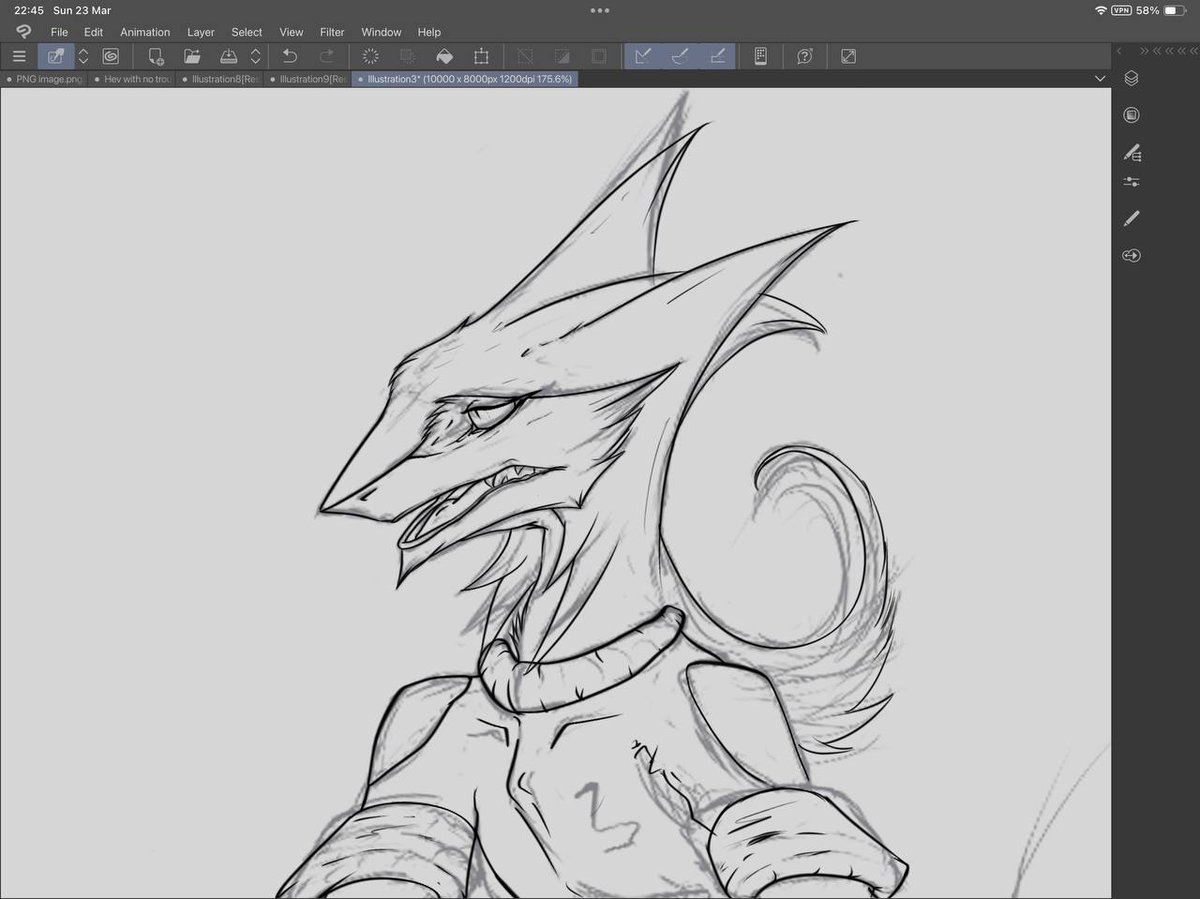Select the active Illustration3 tab
1200x899 pixels.
465,79
